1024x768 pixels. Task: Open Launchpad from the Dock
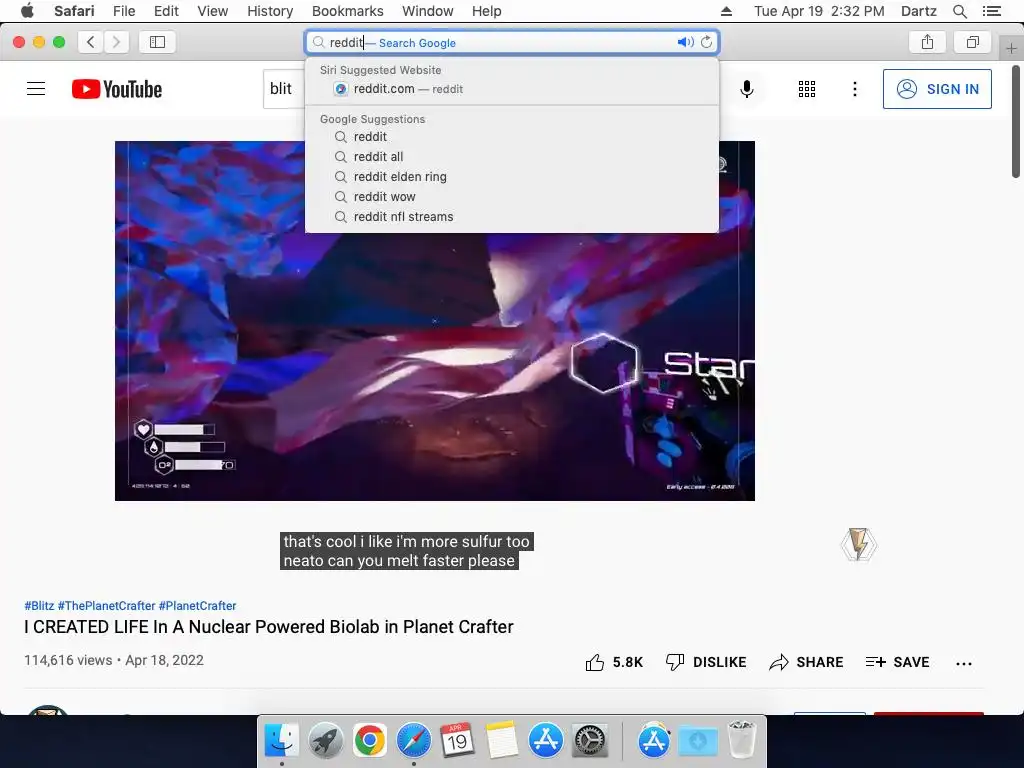coord(325,740)
